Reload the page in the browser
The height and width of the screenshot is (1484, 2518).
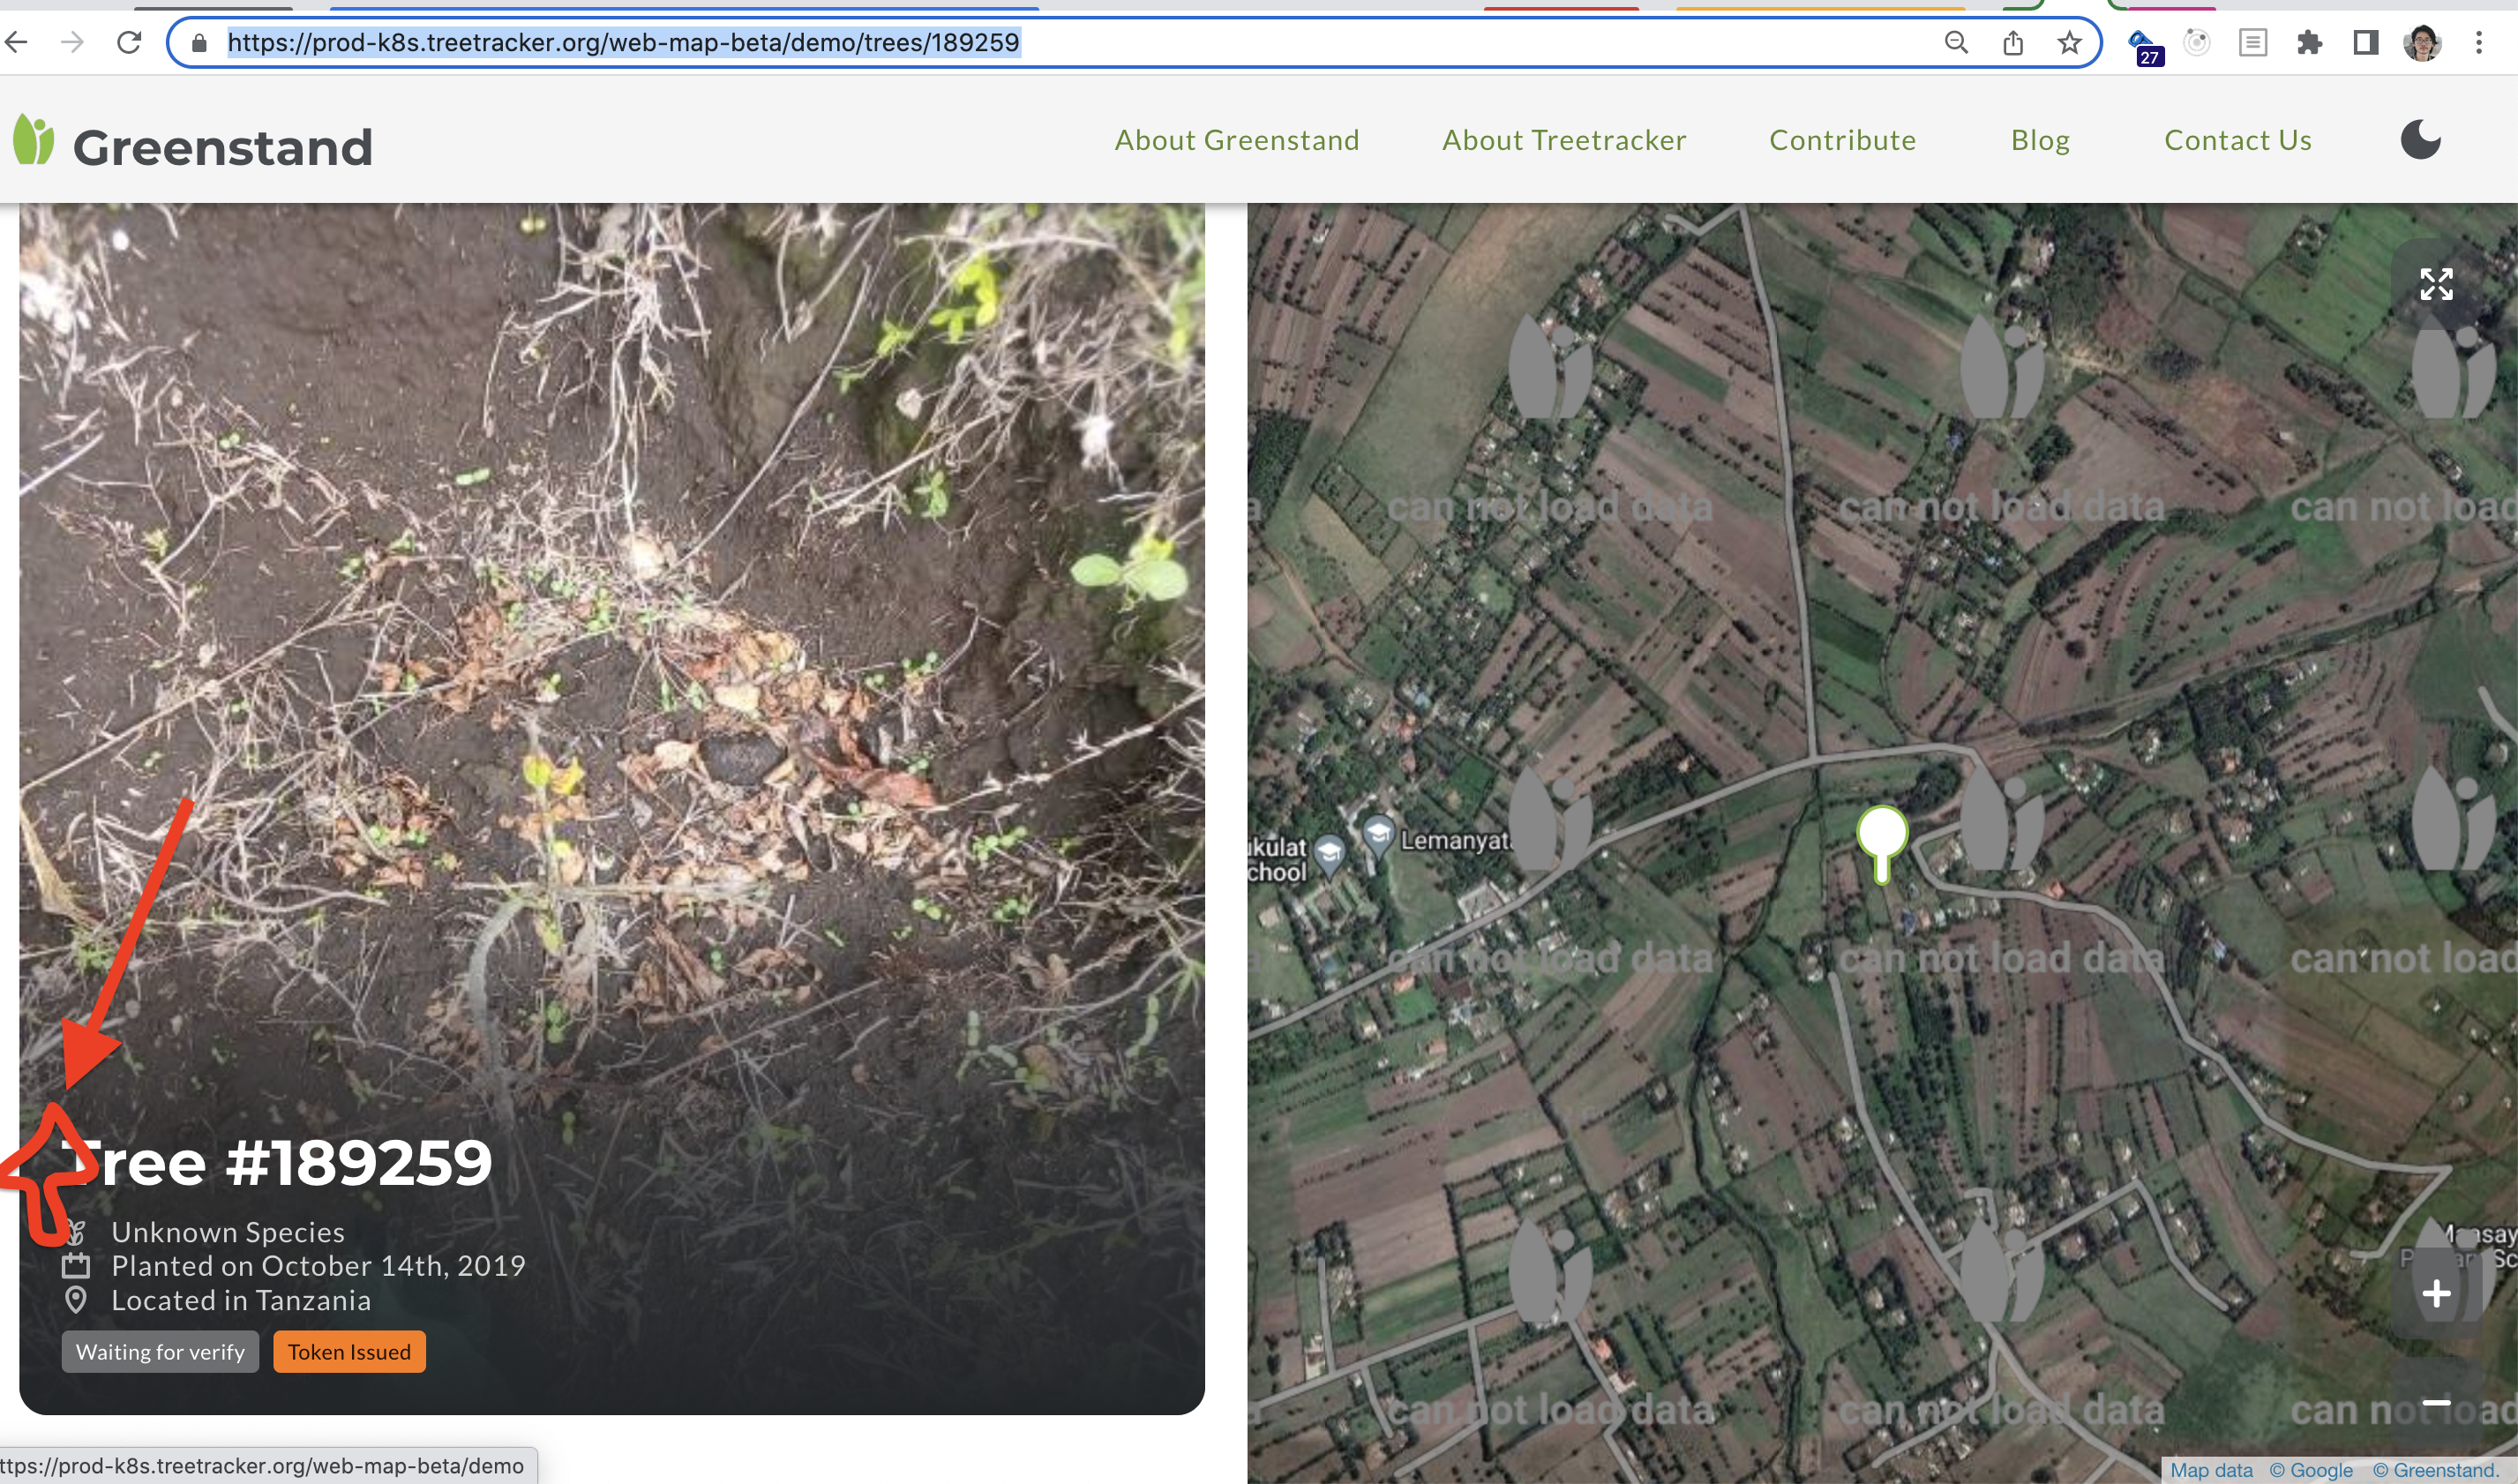pyautogui.click(x=128, y=42)
